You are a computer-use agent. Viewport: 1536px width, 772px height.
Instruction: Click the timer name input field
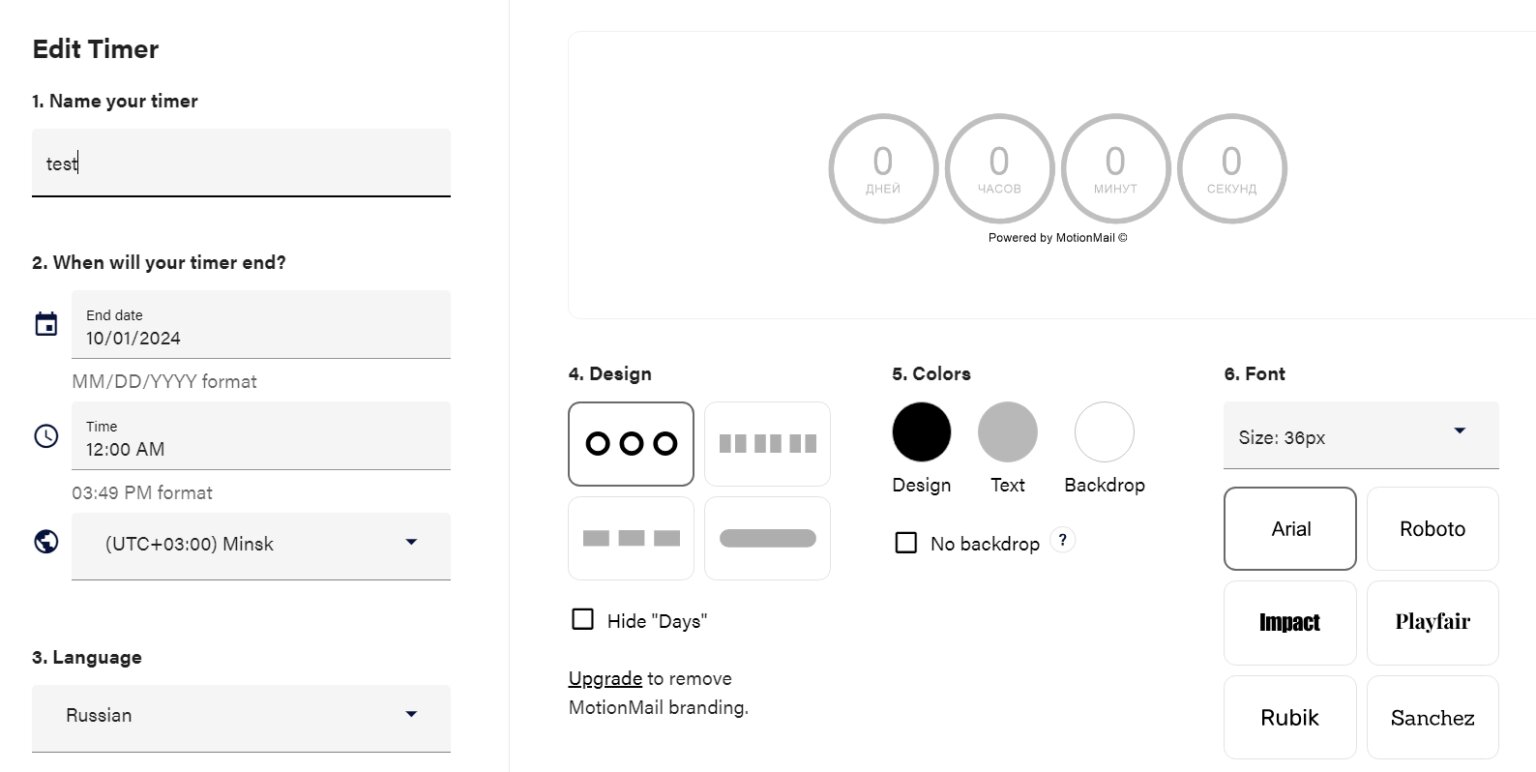241,163
